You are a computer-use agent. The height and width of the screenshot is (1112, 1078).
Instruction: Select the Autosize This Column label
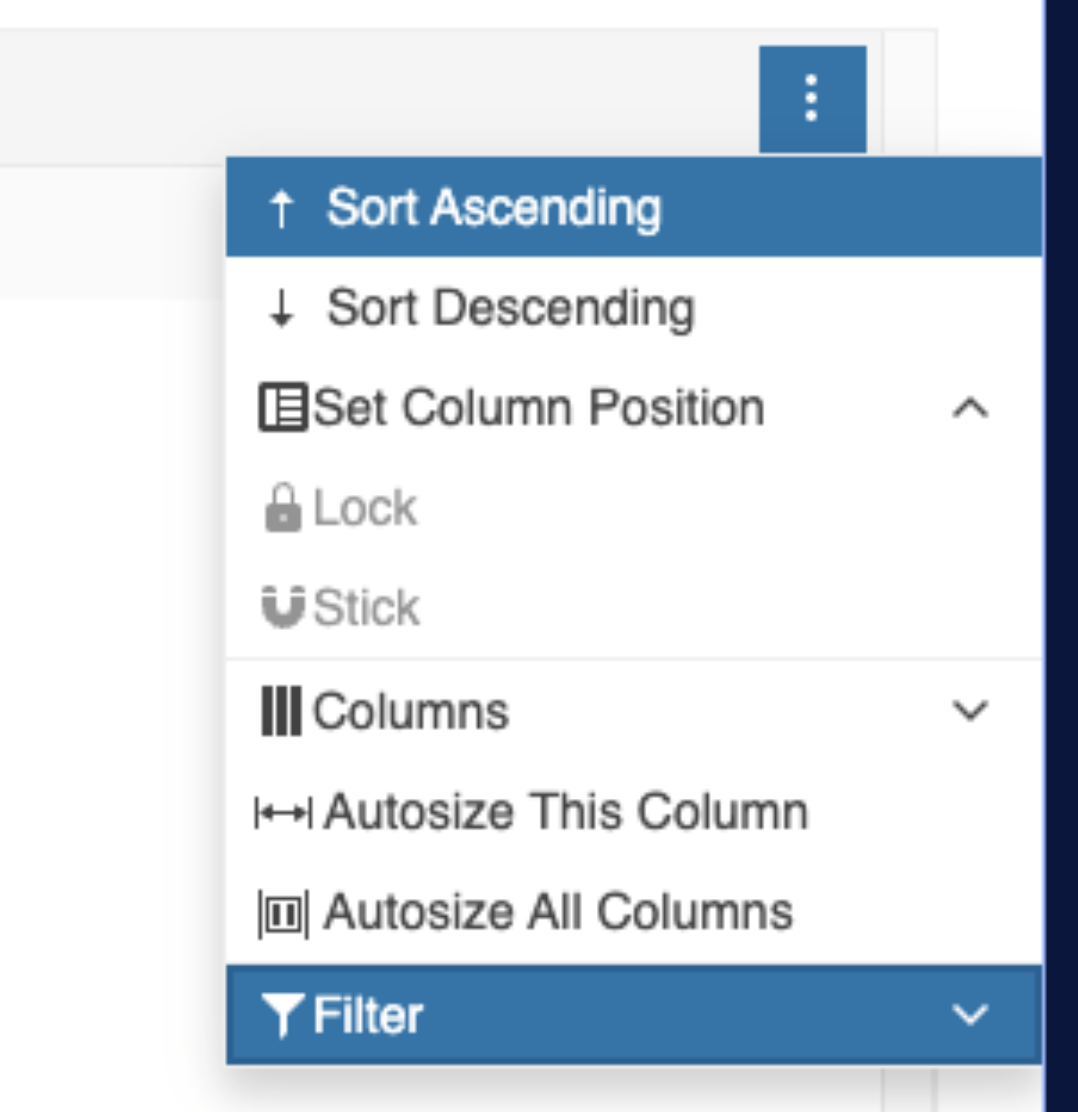565,812
